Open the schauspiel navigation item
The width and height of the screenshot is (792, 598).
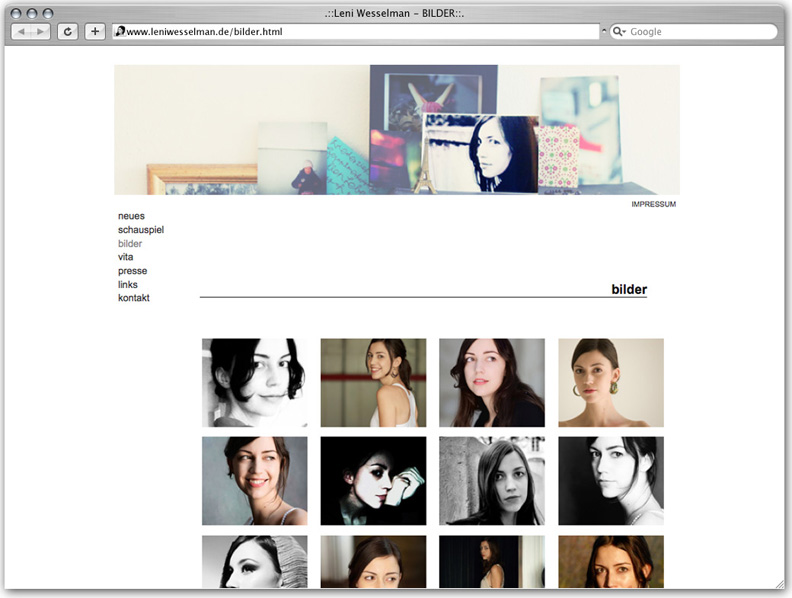(x=141, y=230)
